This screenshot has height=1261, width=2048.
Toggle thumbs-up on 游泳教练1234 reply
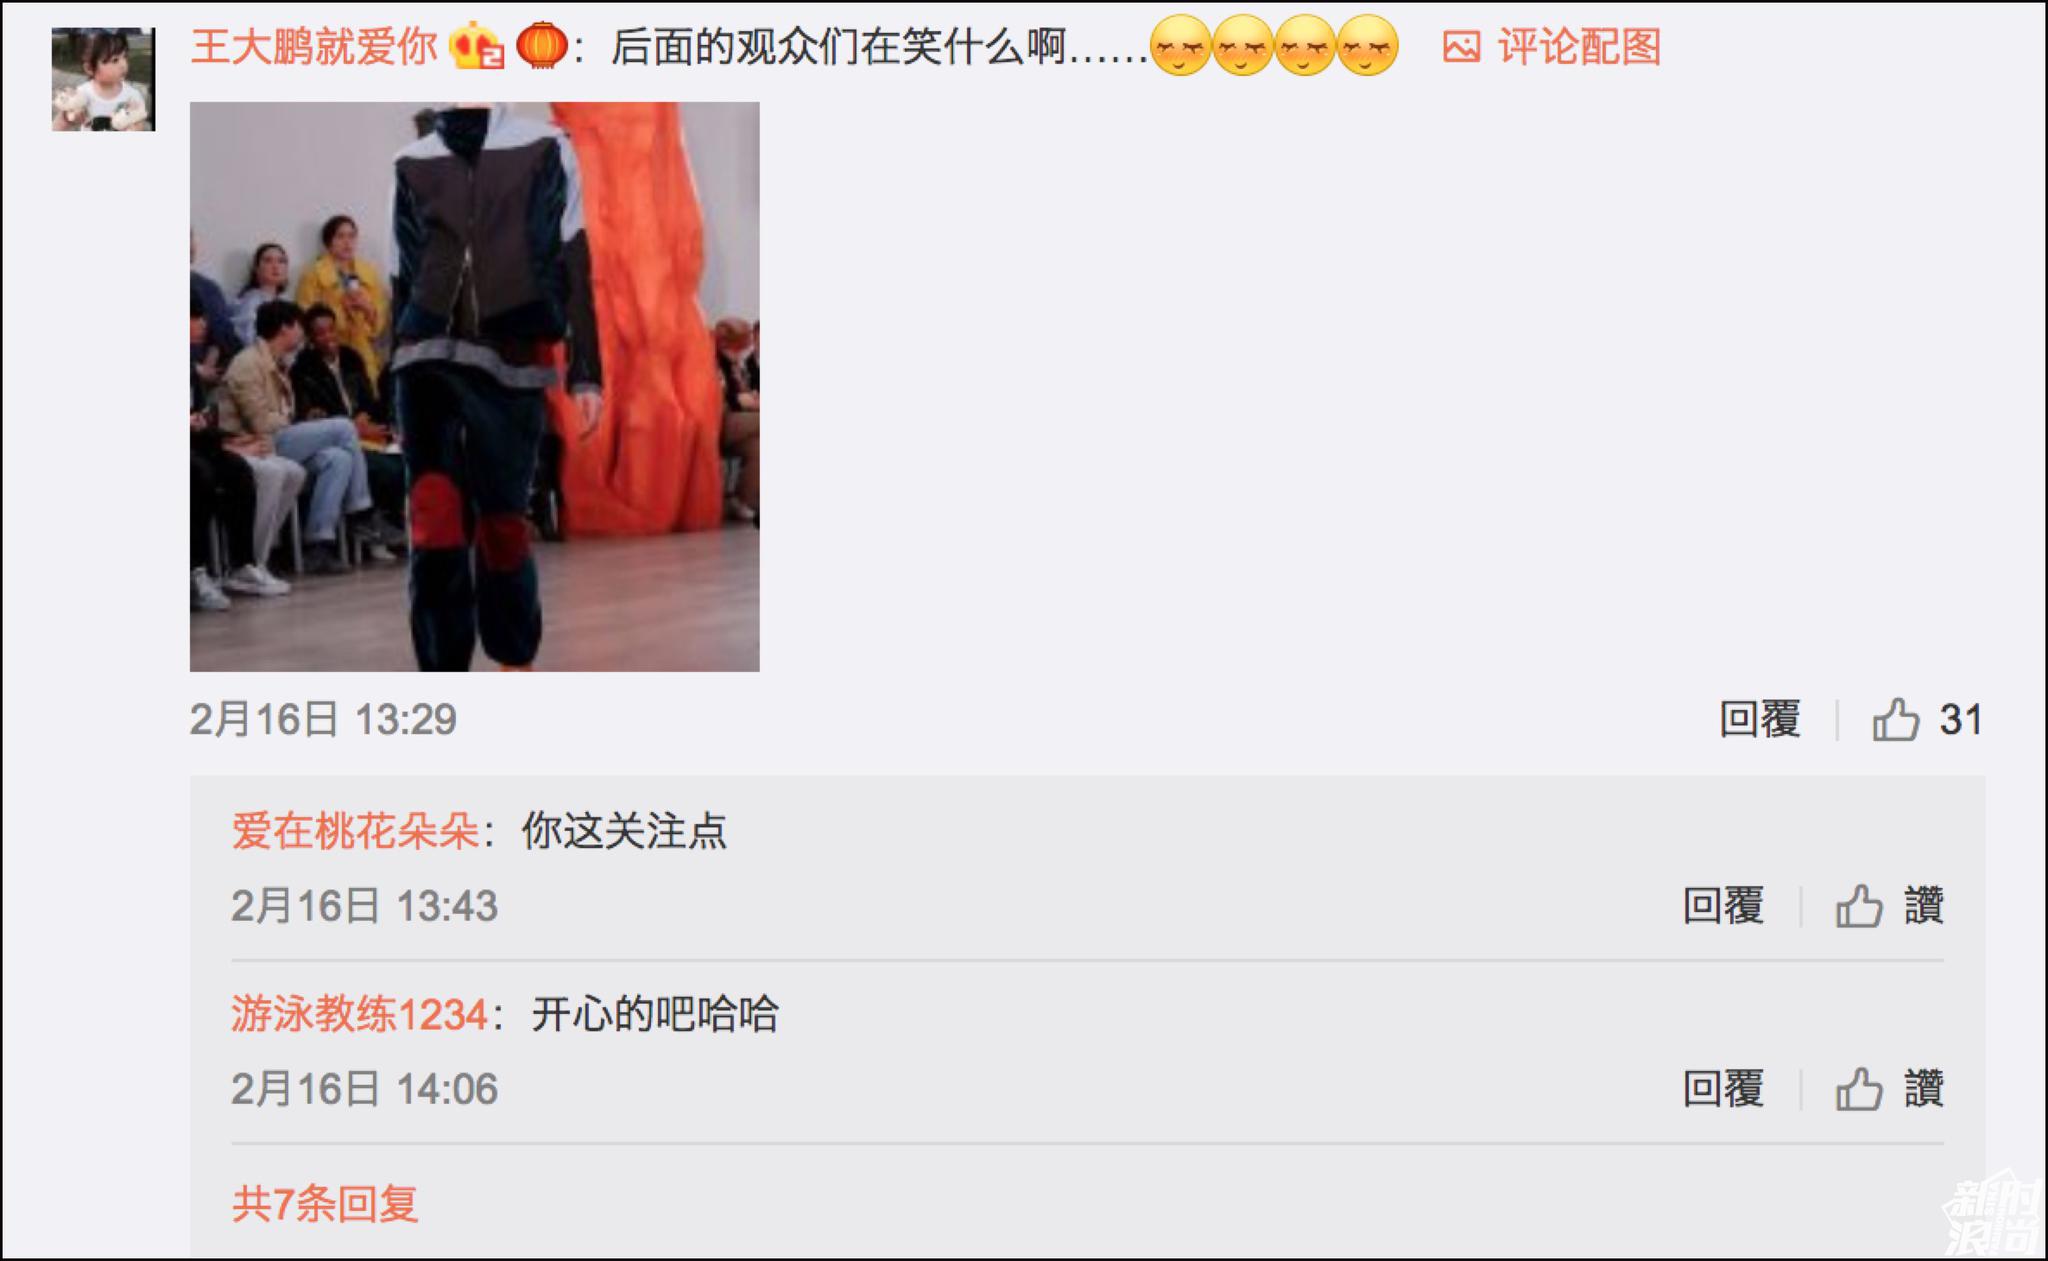1859,1089
